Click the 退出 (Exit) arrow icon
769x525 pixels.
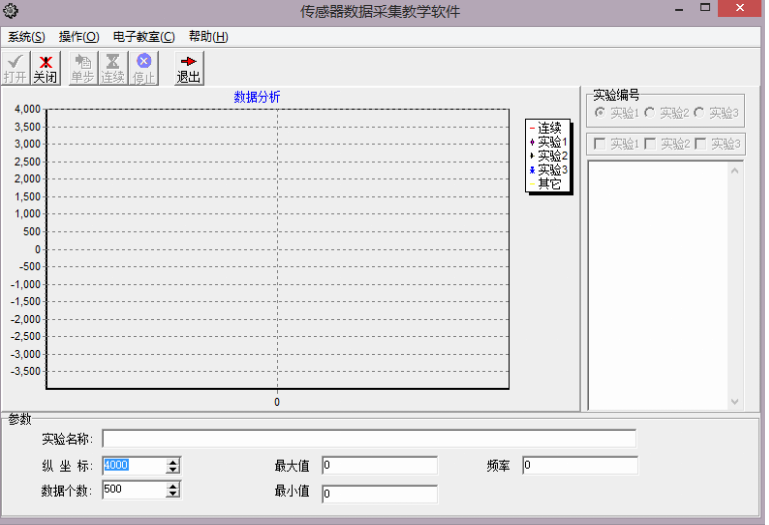click(x=188, y=62)
